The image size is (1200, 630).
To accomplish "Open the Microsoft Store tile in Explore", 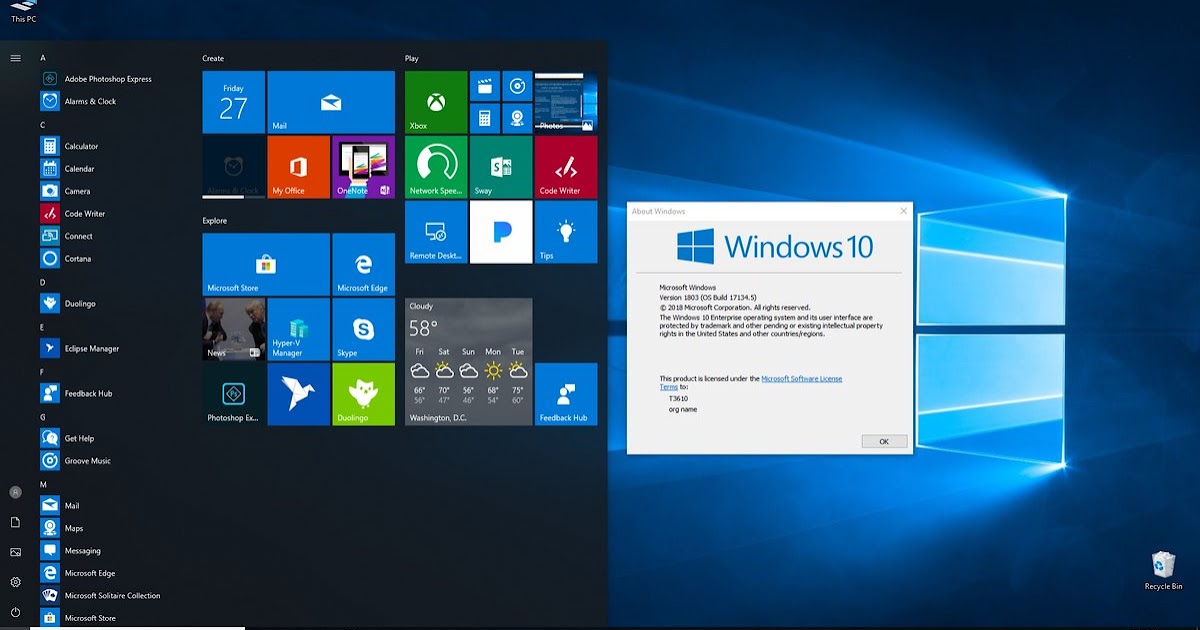I will (x=266, y=264).
